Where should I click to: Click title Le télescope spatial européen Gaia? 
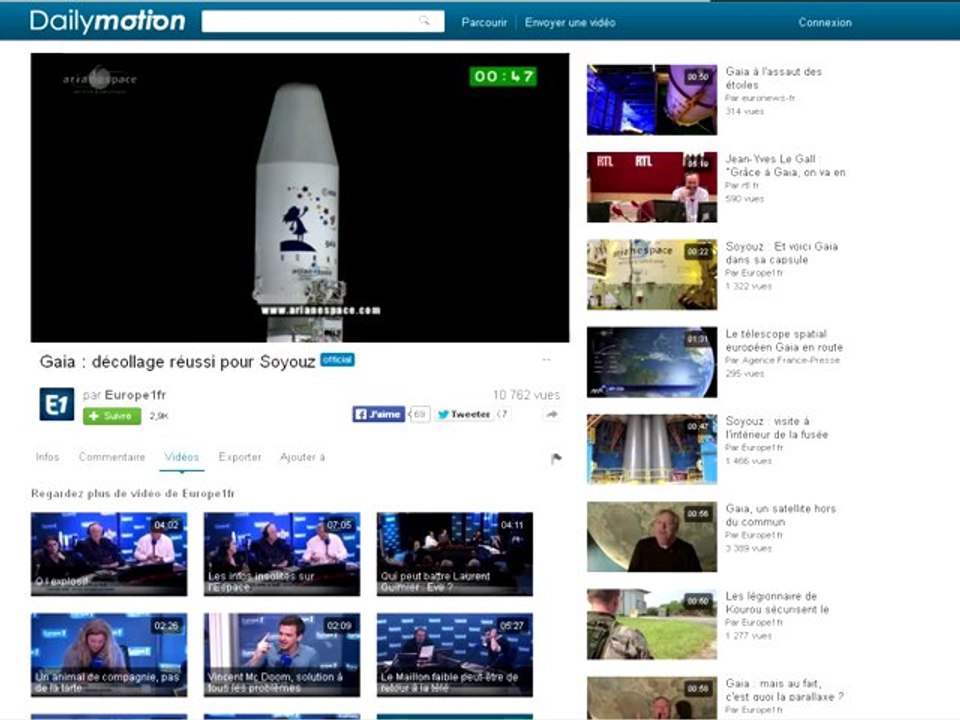coord(784,340)
